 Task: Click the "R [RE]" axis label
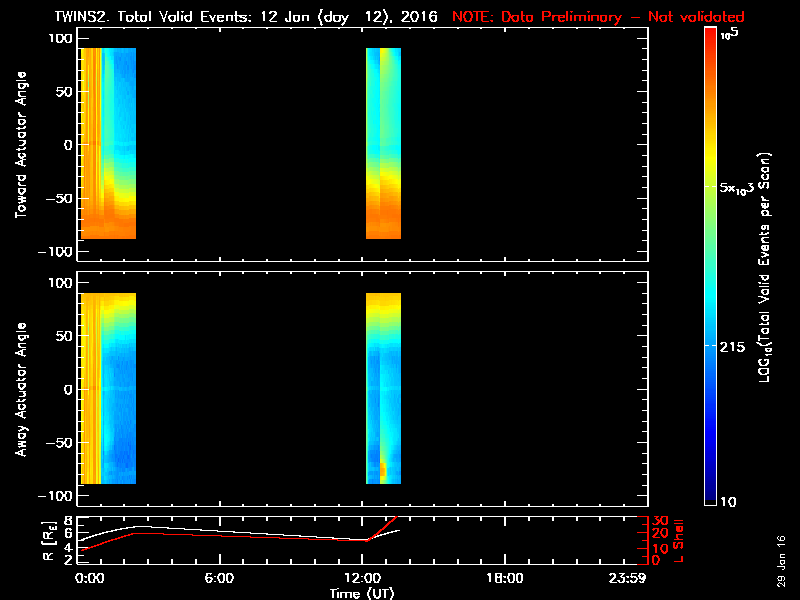click(x=49, y=541)
